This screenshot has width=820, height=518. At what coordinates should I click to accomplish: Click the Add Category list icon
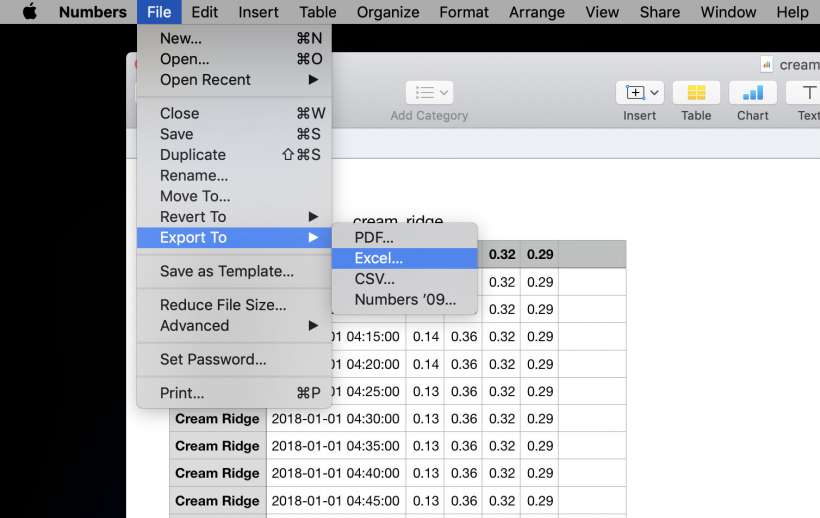[429, 92]
